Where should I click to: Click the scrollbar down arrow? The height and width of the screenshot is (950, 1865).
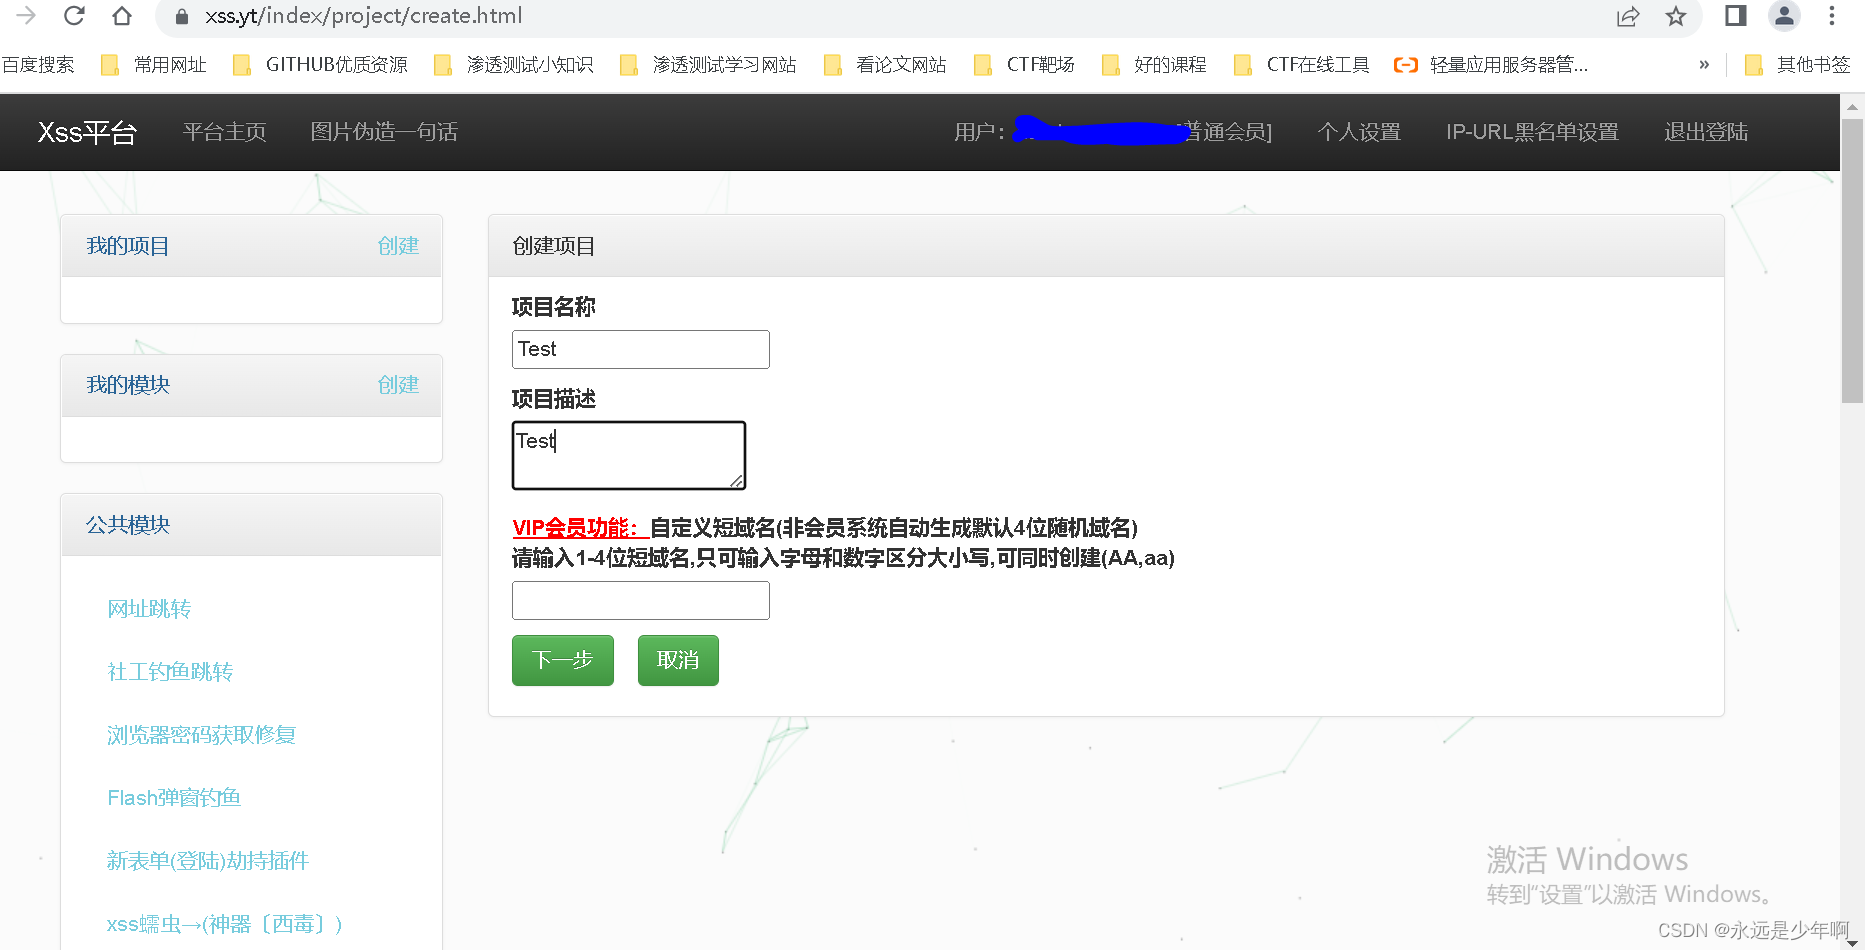[x=1852, y=941]
